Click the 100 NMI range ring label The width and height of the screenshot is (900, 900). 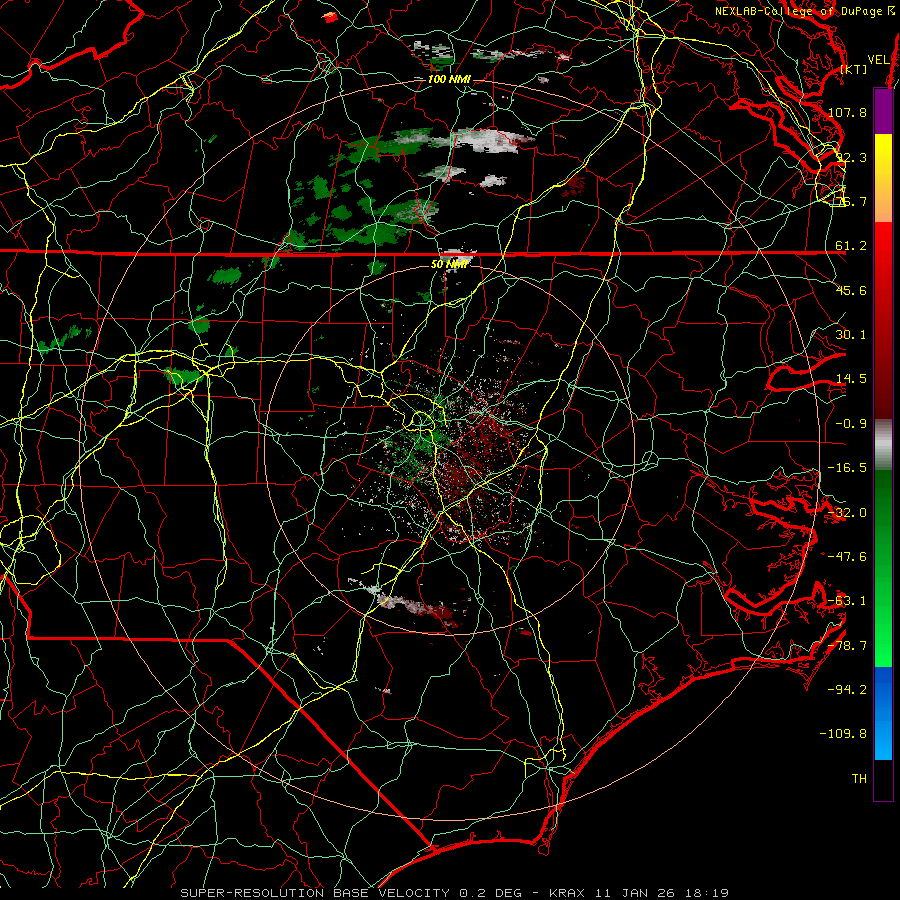pyautogui.click(x=449, y=79)
